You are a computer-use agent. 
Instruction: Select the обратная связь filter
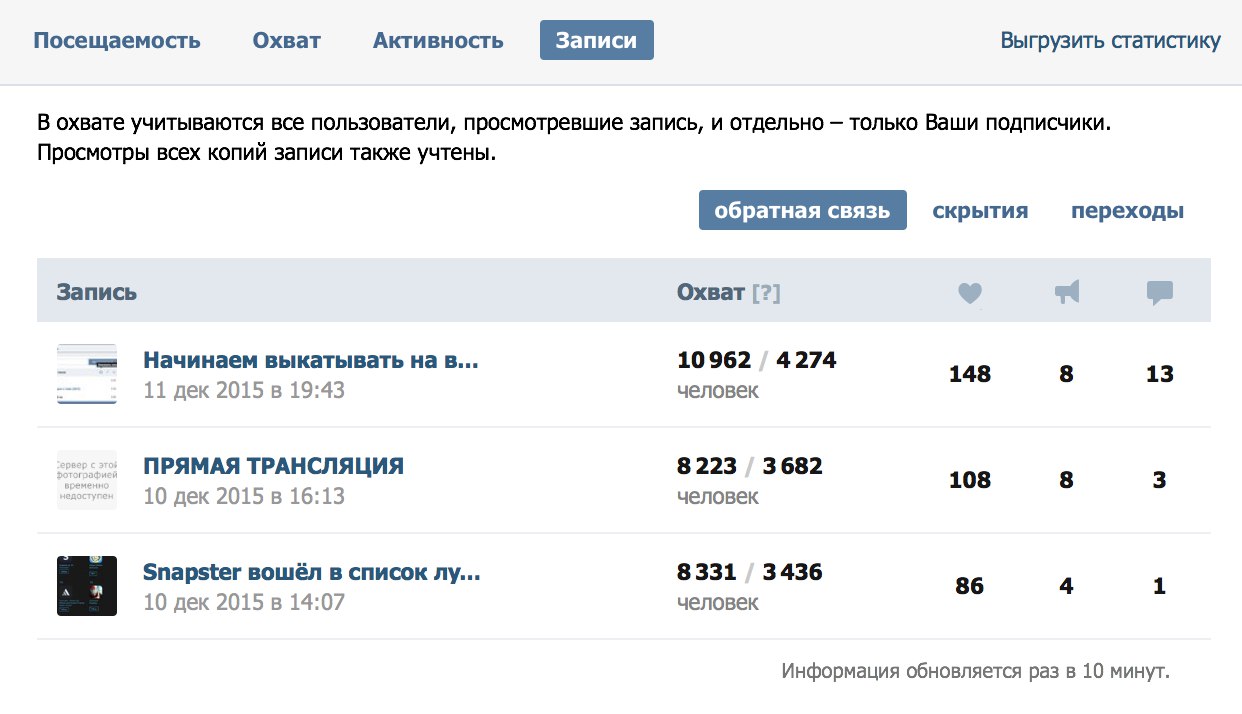(x=803, y=210)
